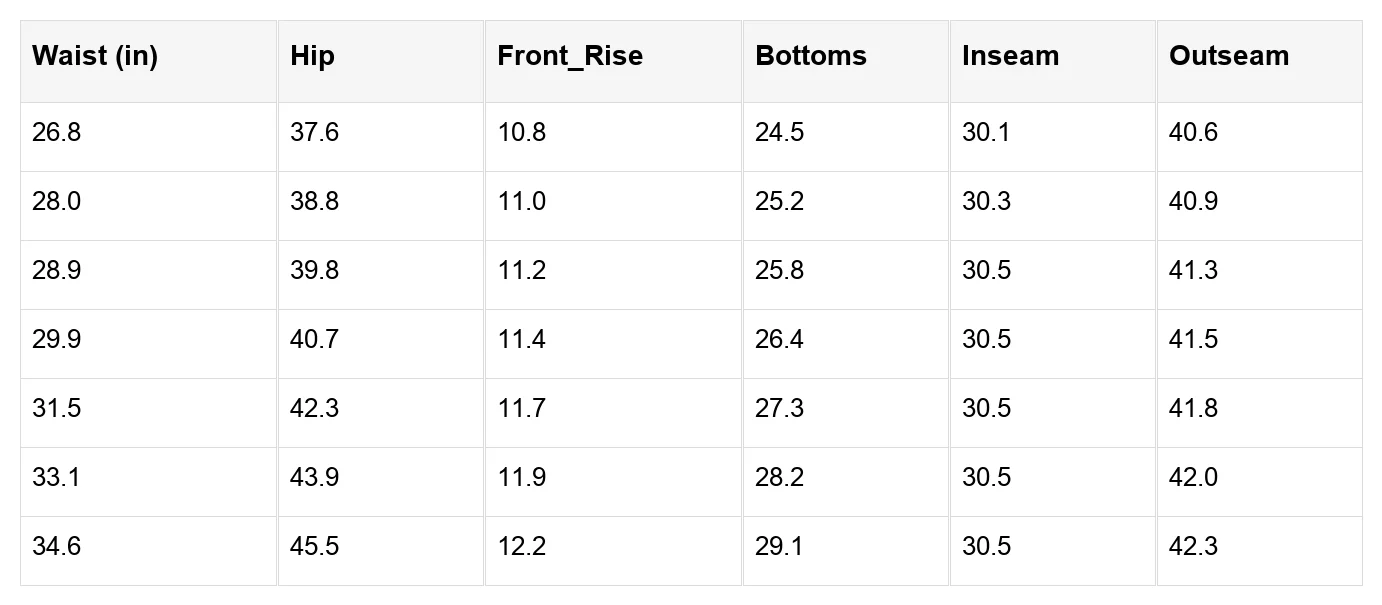Click the Inseam column header
The height and width of the screenshot is (605, 1382).
pyautogui.click(x=1010, y=56)
